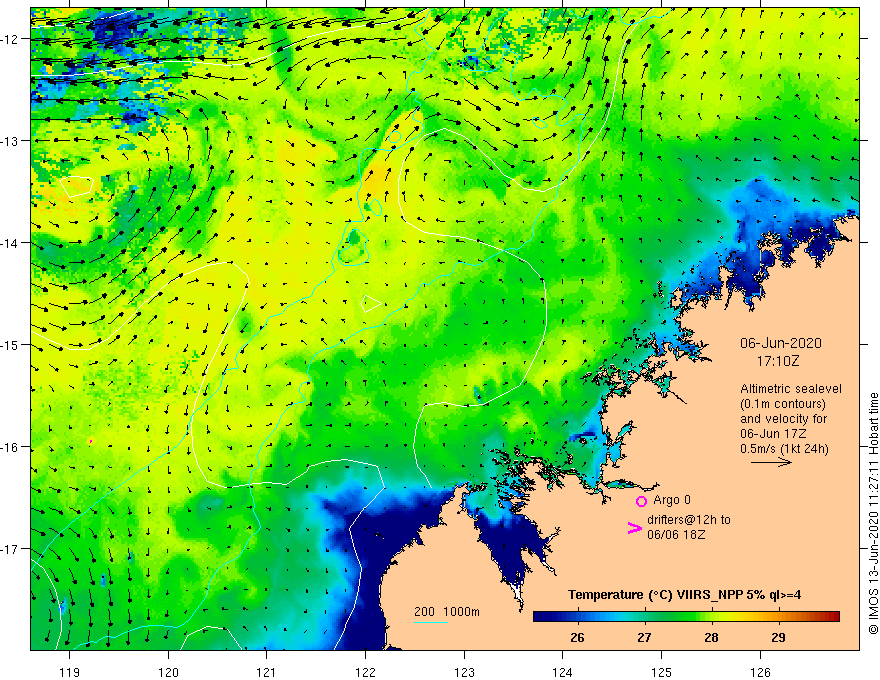Click the 121 longitude axis label

[x=267, y=672]
